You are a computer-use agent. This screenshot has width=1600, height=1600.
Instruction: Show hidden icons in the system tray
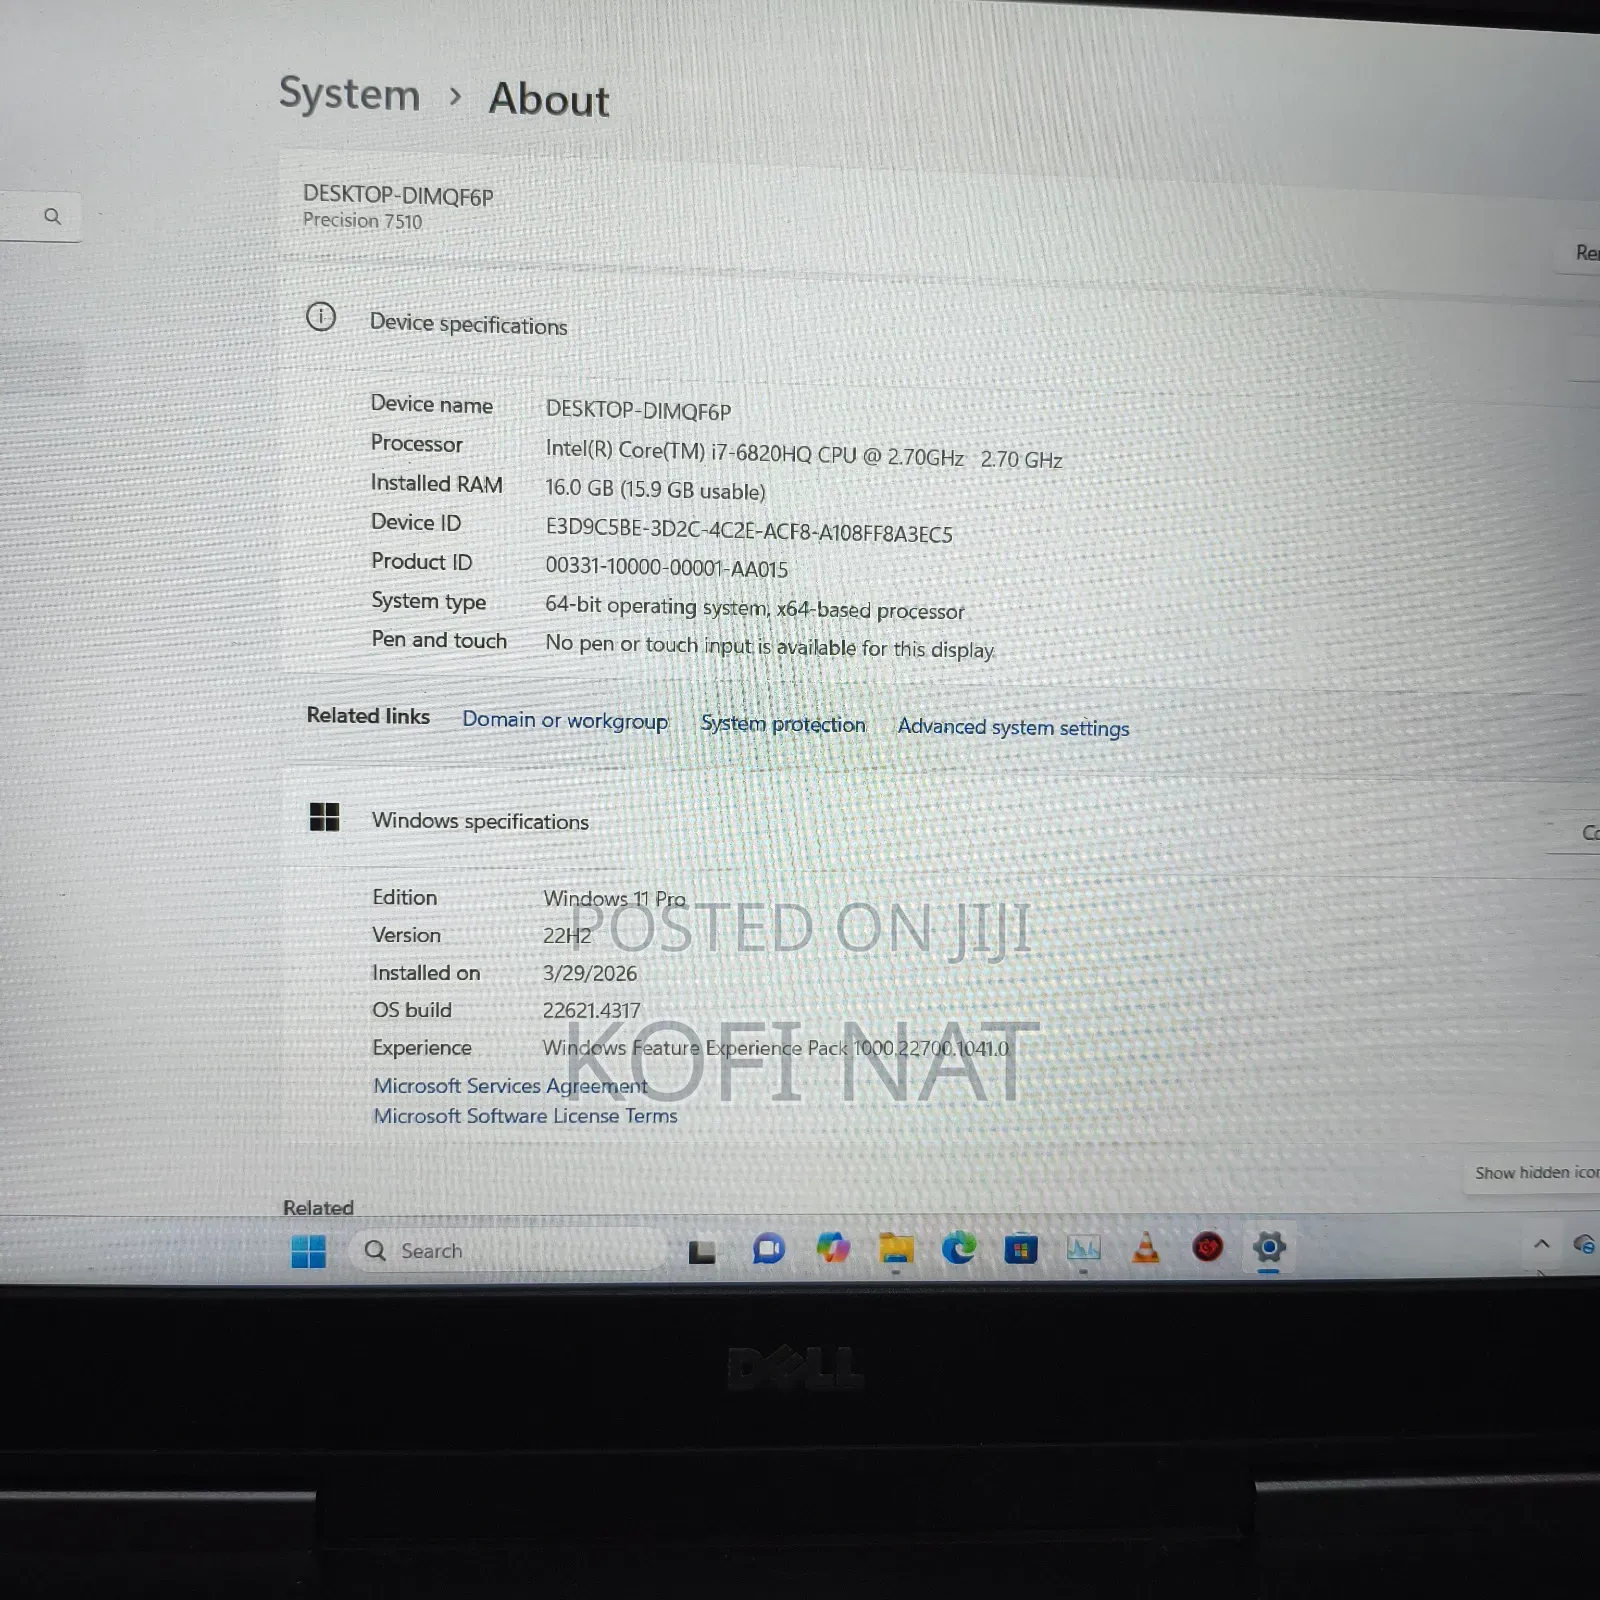pos(1541,1245)
